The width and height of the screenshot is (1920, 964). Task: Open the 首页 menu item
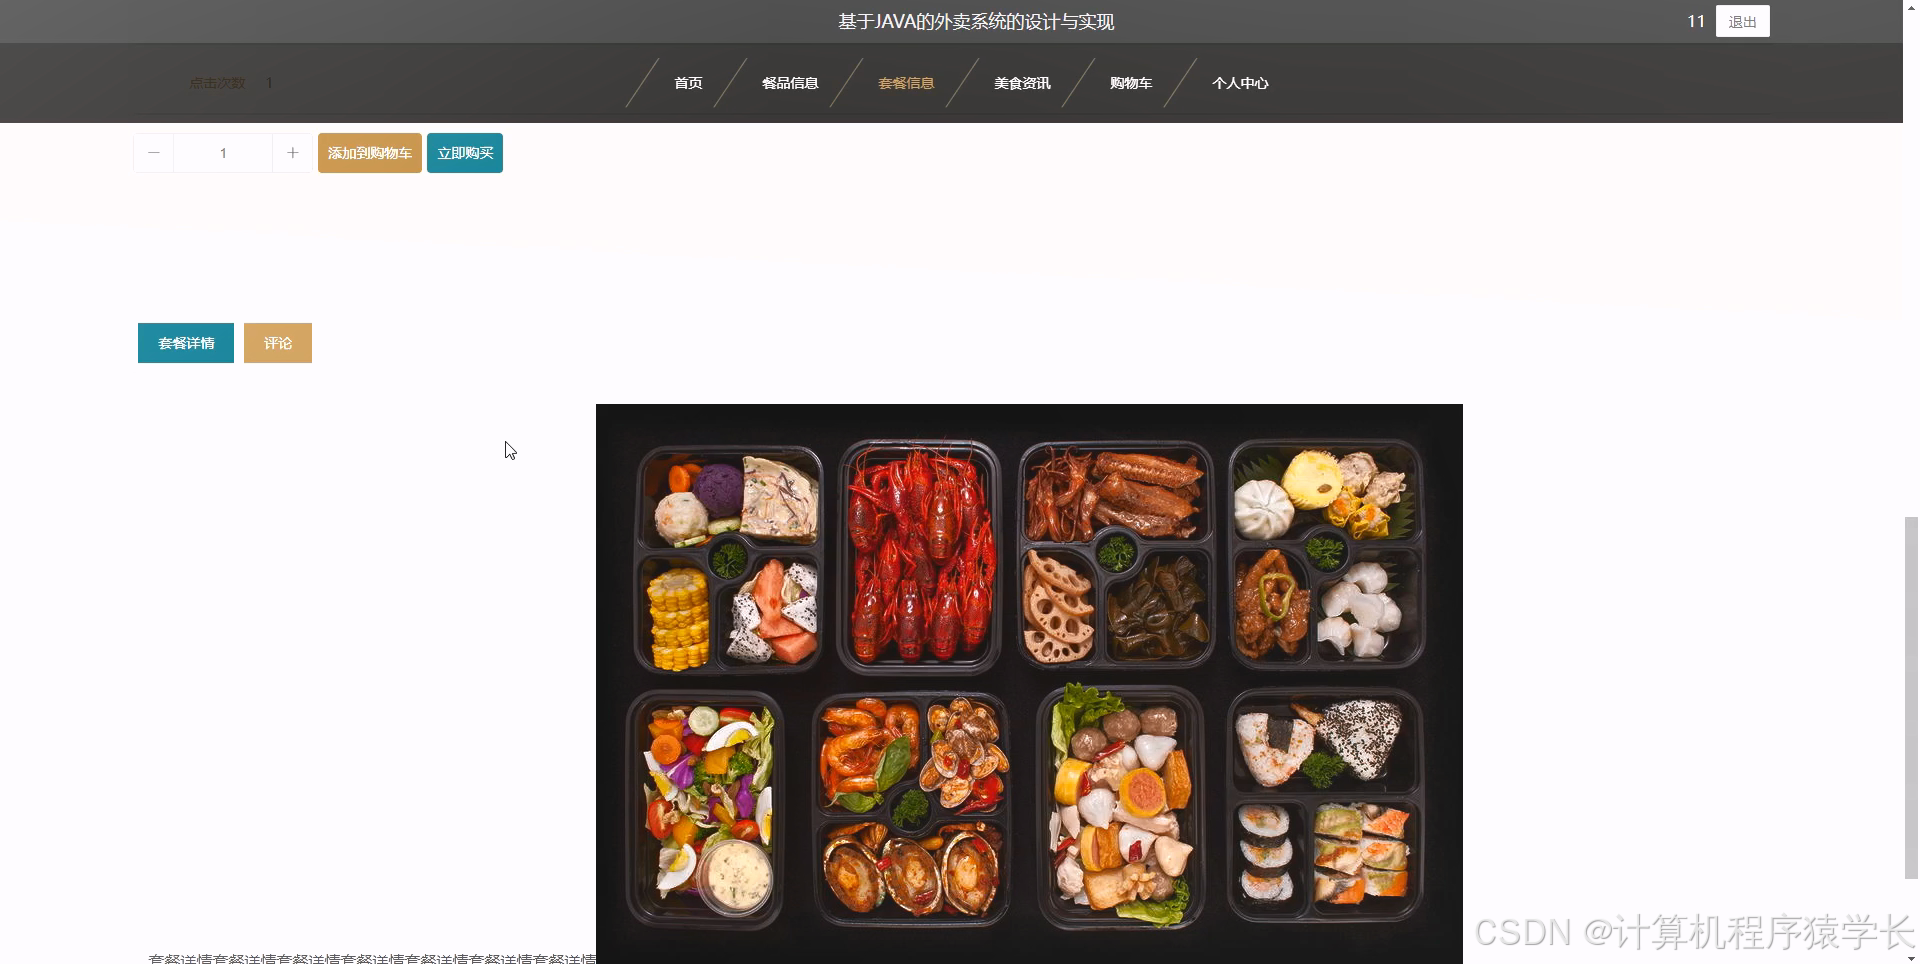point(688,83)
